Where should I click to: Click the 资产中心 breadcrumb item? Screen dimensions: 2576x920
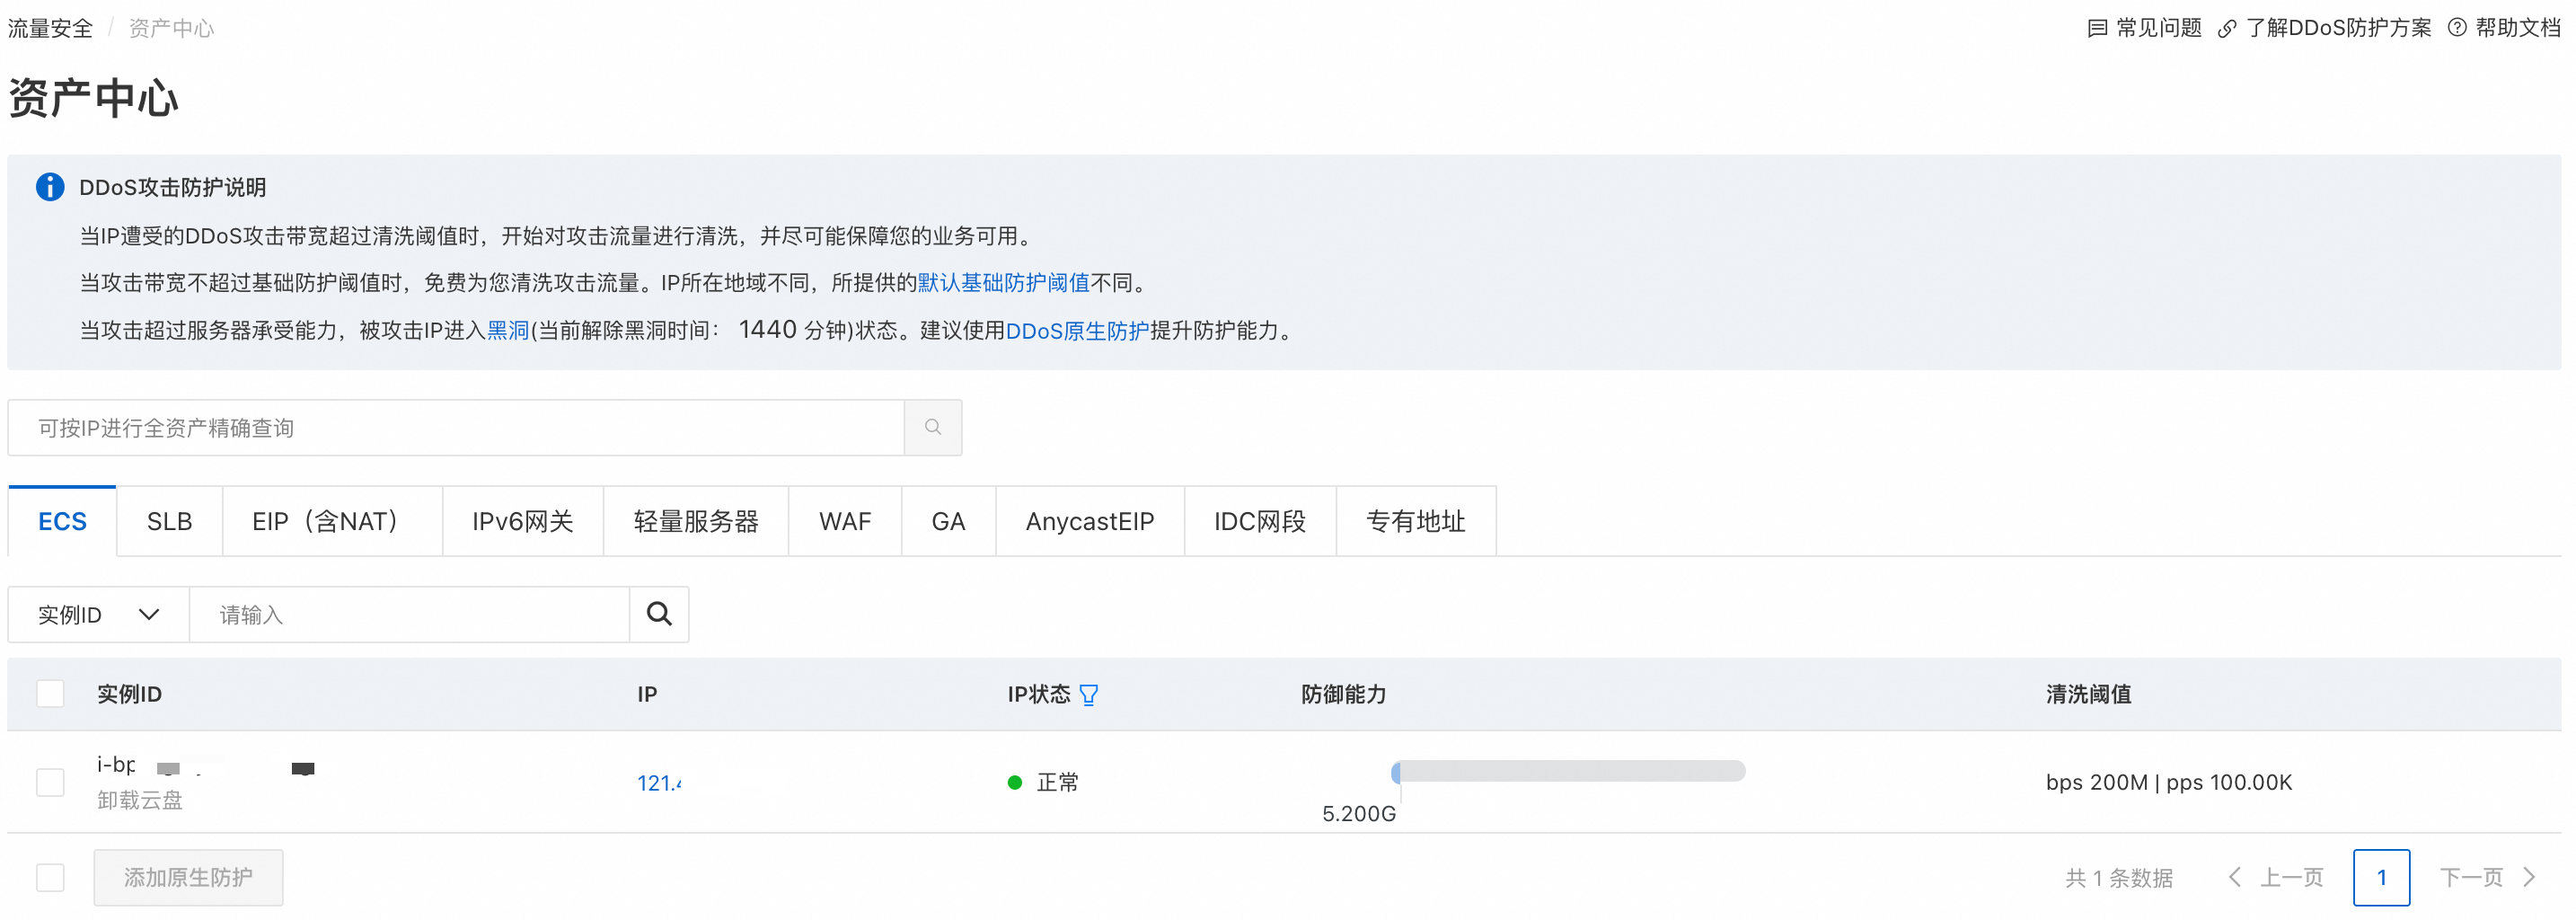[171, 28]
